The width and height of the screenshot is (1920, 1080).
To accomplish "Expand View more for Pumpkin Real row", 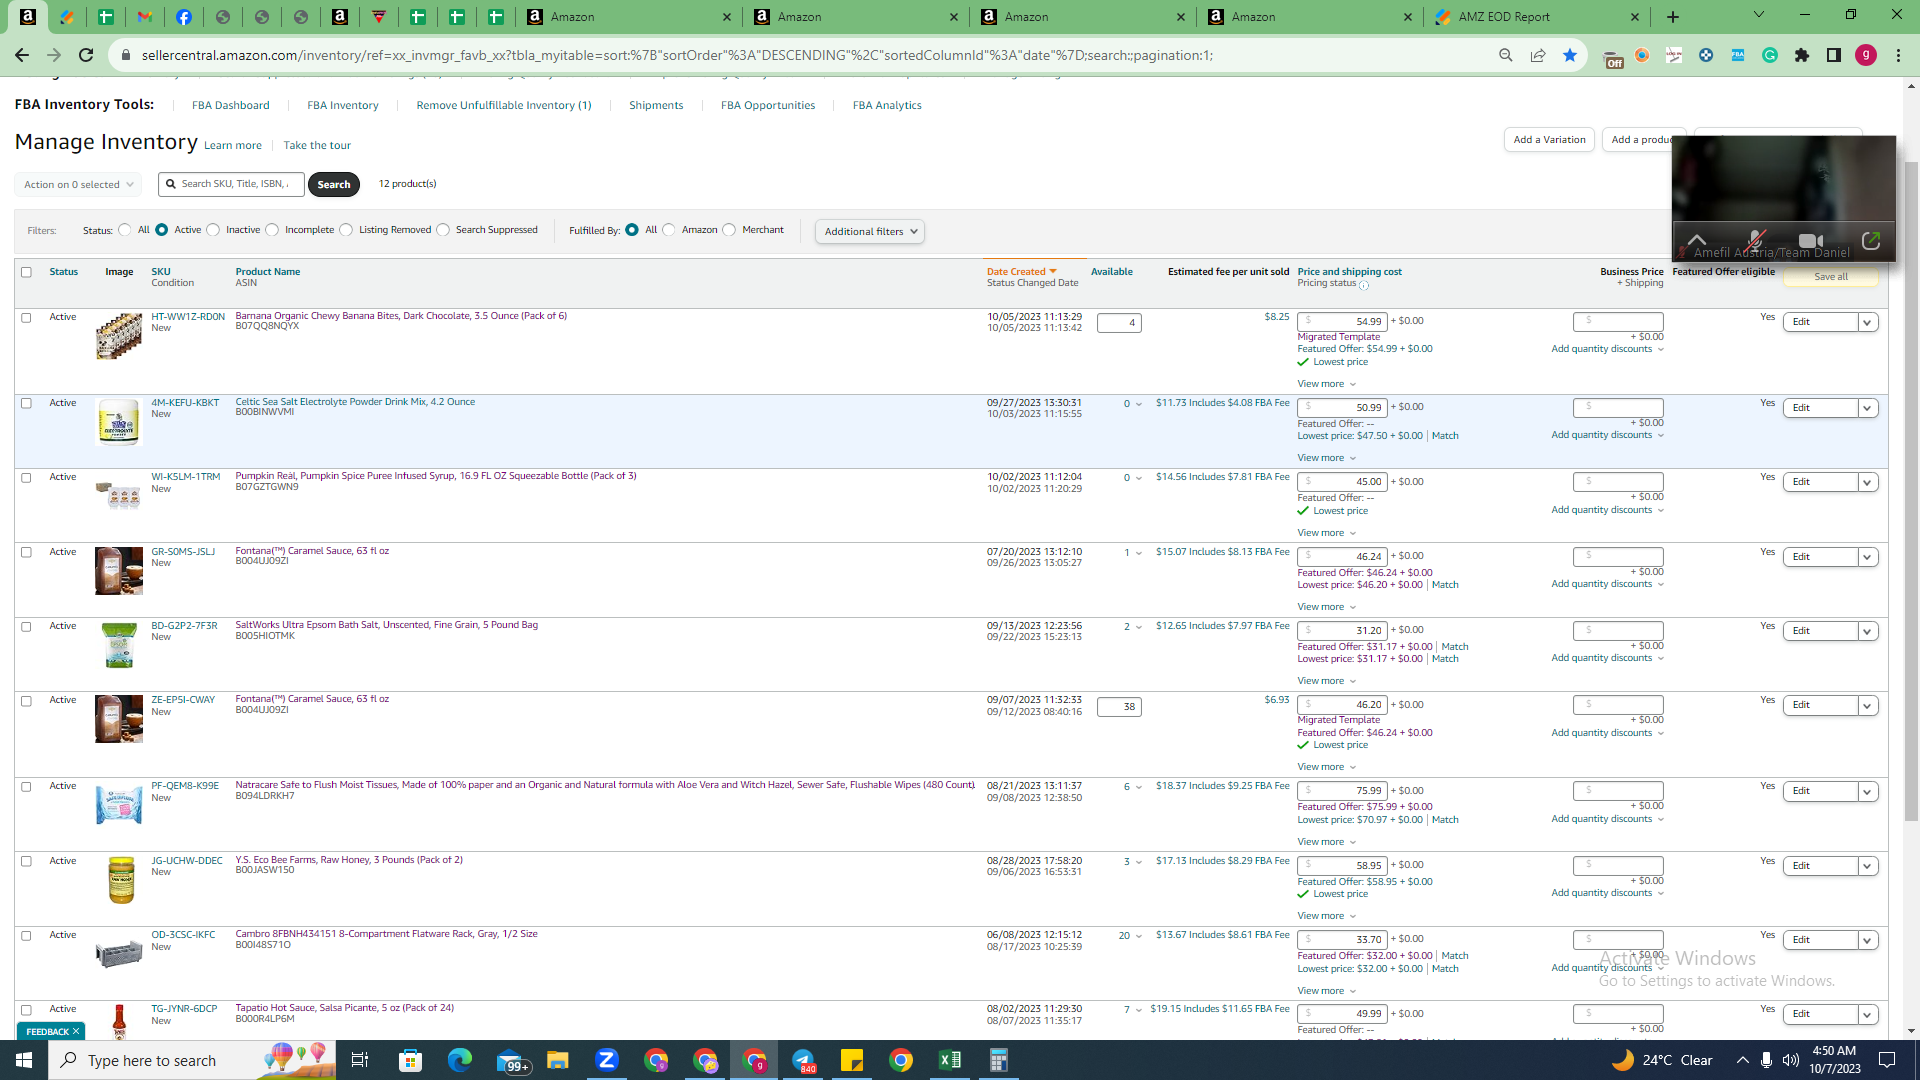I will pos(1327,533).
